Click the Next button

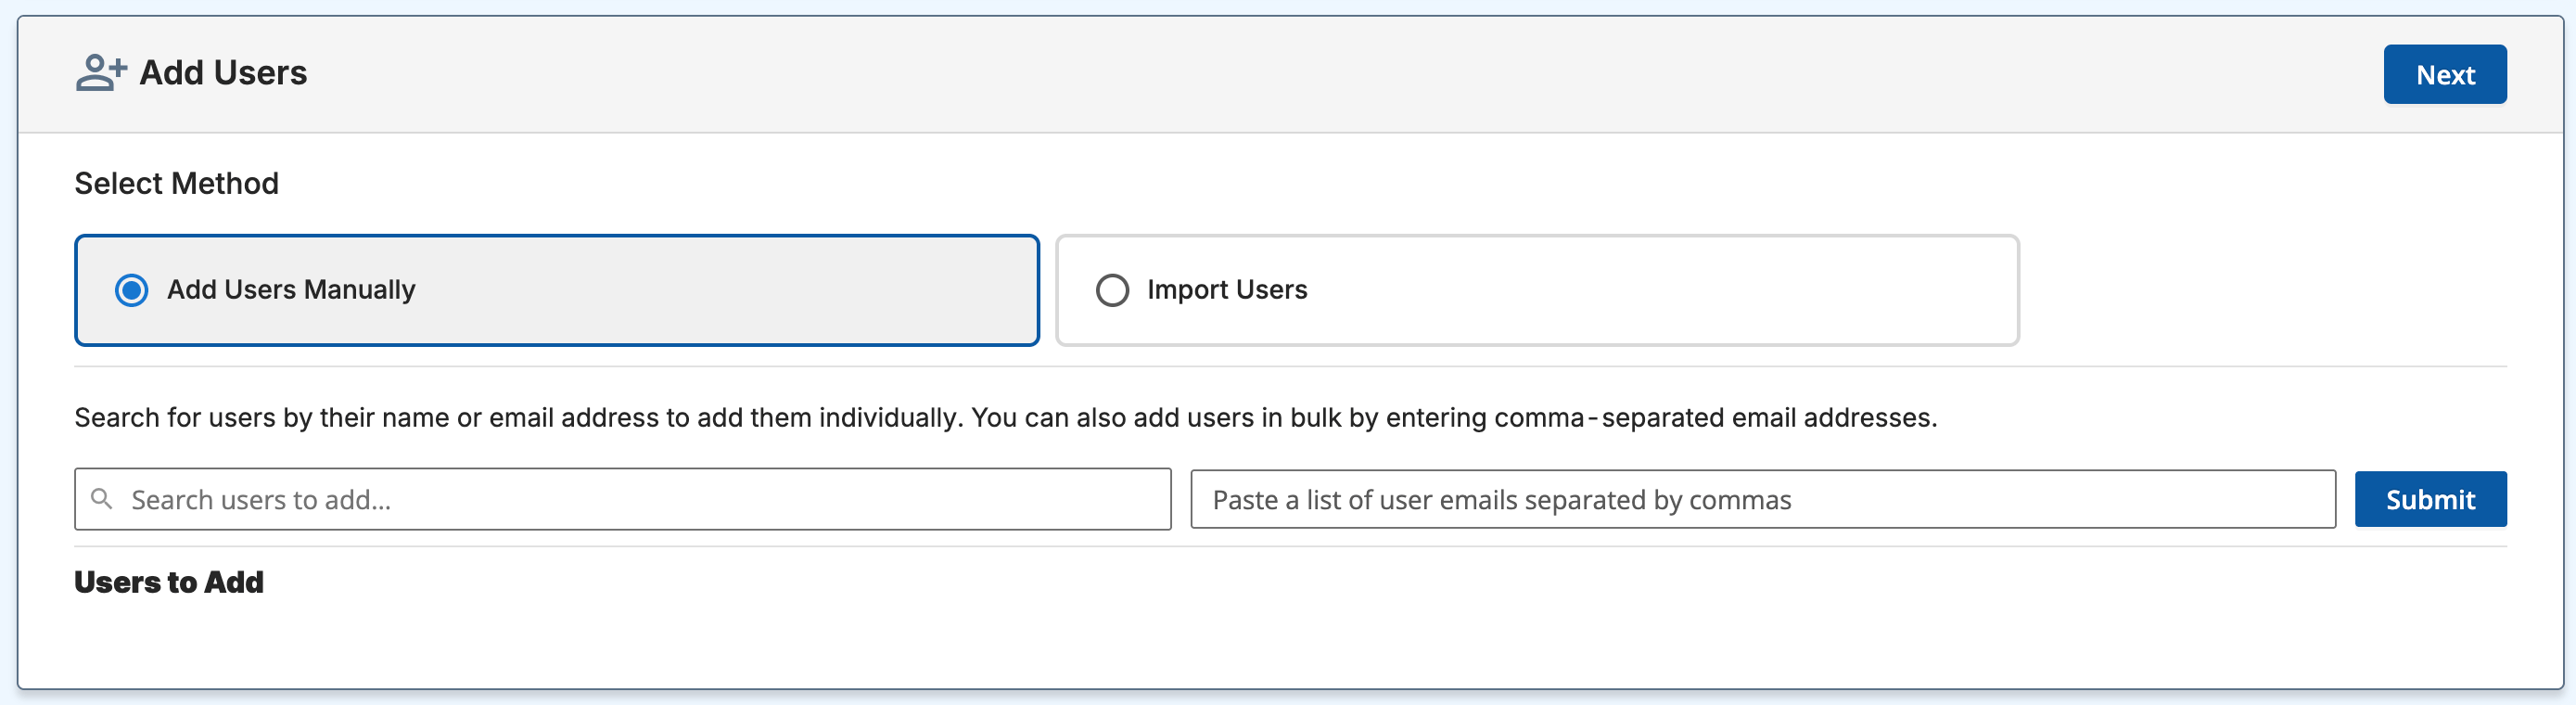point(2444,74)
